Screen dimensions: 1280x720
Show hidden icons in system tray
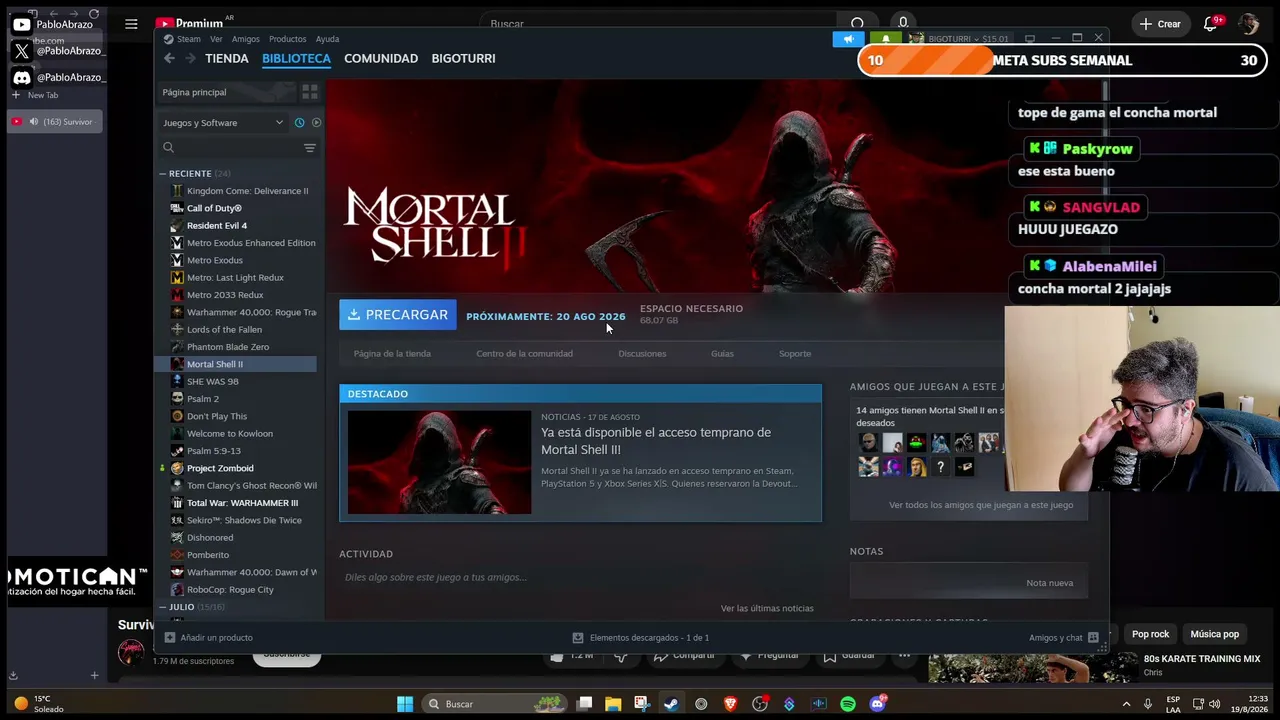click(x=1126, y=704)
